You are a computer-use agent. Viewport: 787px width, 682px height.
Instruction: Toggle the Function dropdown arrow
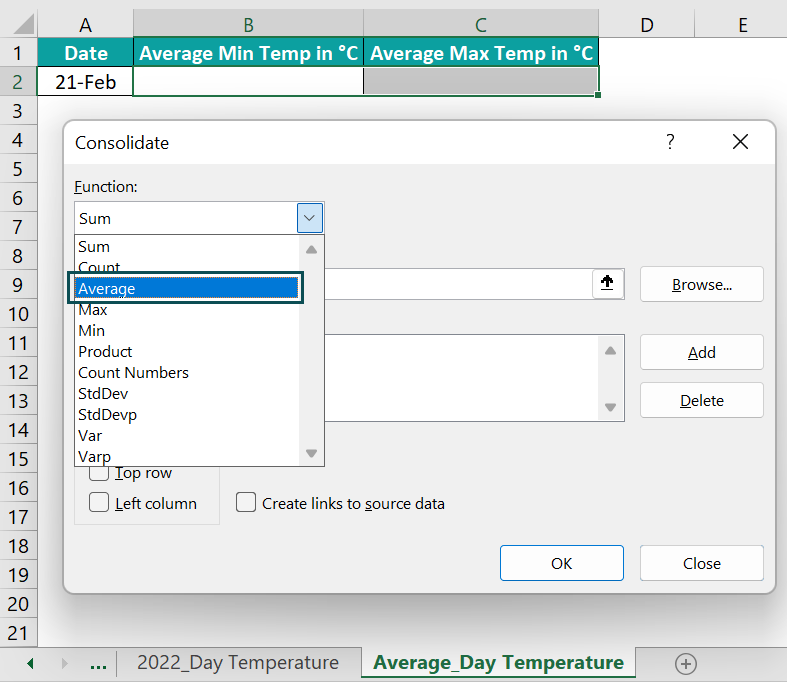(x=310, y=218)
